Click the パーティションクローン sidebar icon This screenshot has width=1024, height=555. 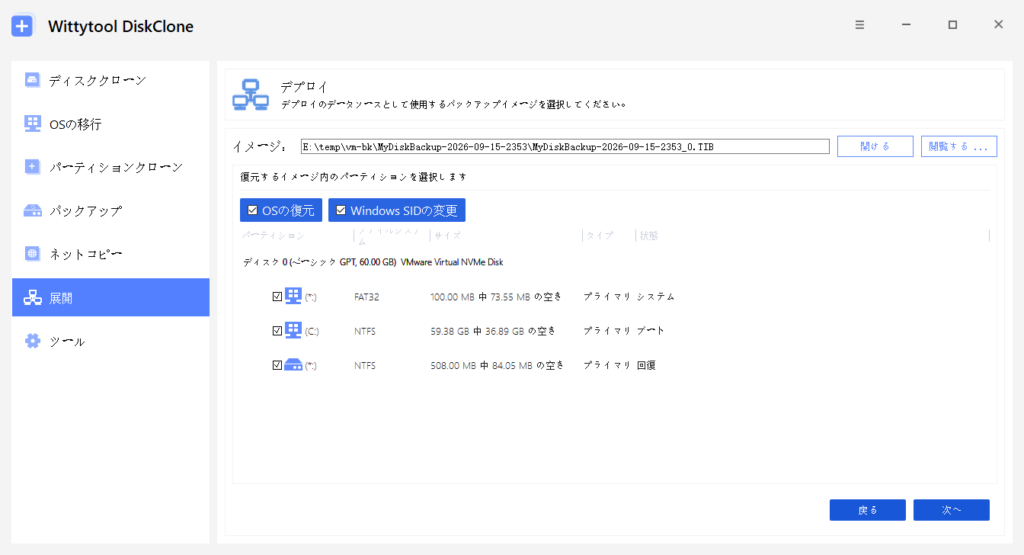pyautogui.click(x=32, y=167)
